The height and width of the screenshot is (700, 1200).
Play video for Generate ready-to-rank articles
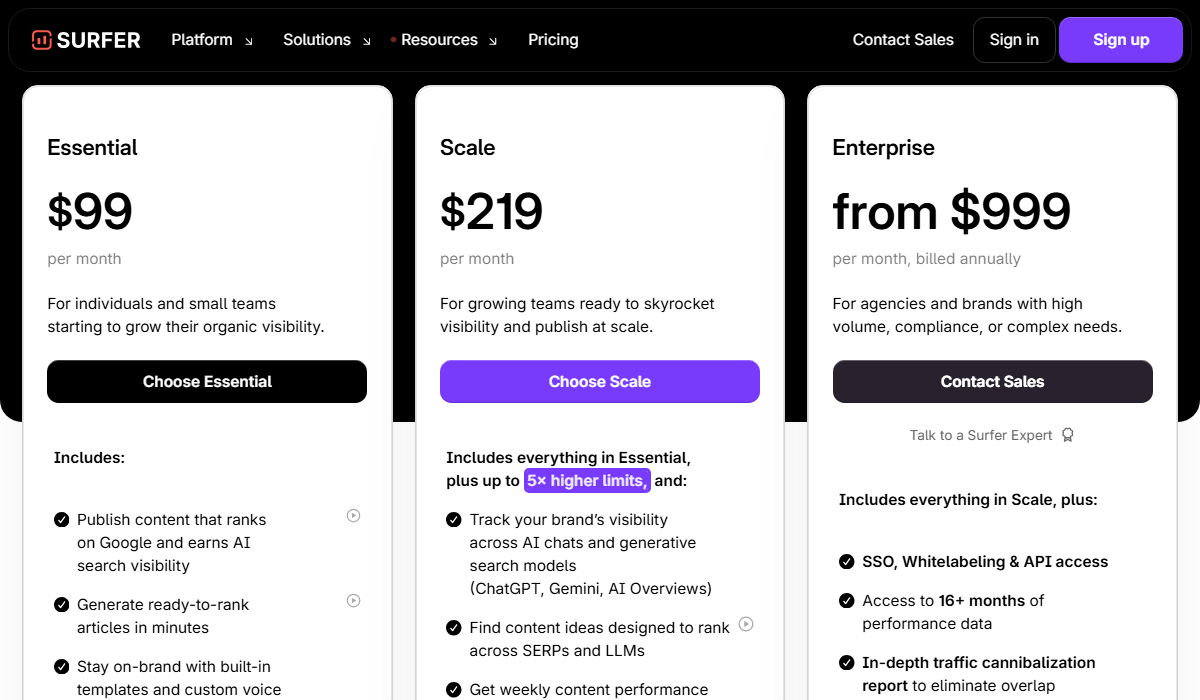pos(353,601)
